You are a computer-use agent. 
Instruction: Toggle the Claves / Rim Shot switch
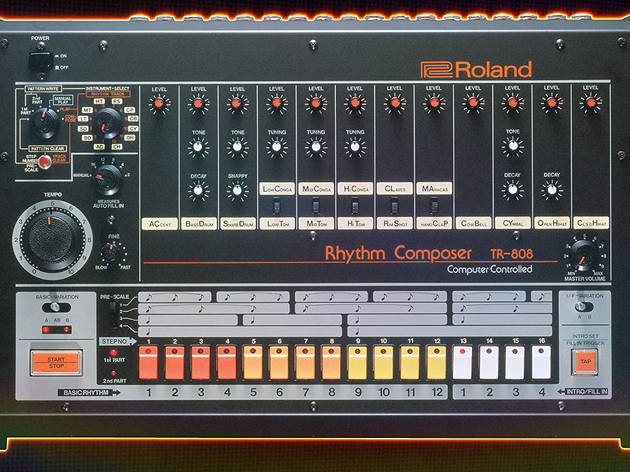click(395, 206)
